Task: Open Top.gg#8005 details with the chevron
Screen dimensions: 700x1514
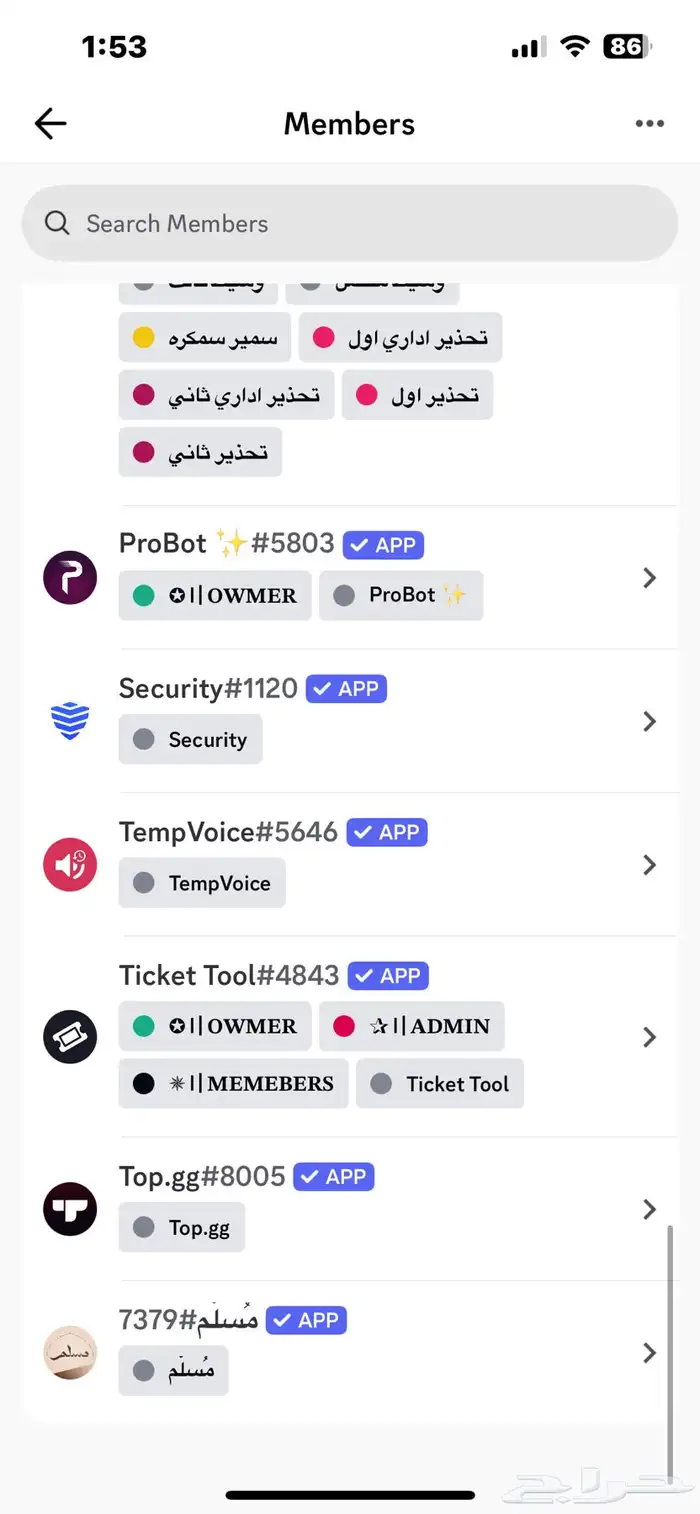Action: (x=649, y=1209)
